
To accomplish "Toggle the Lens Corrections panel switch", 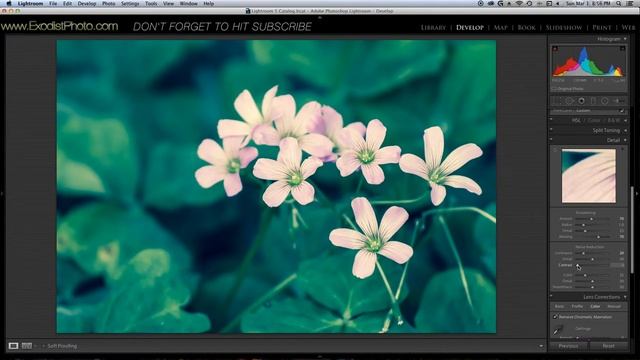I will click(551, 297).
